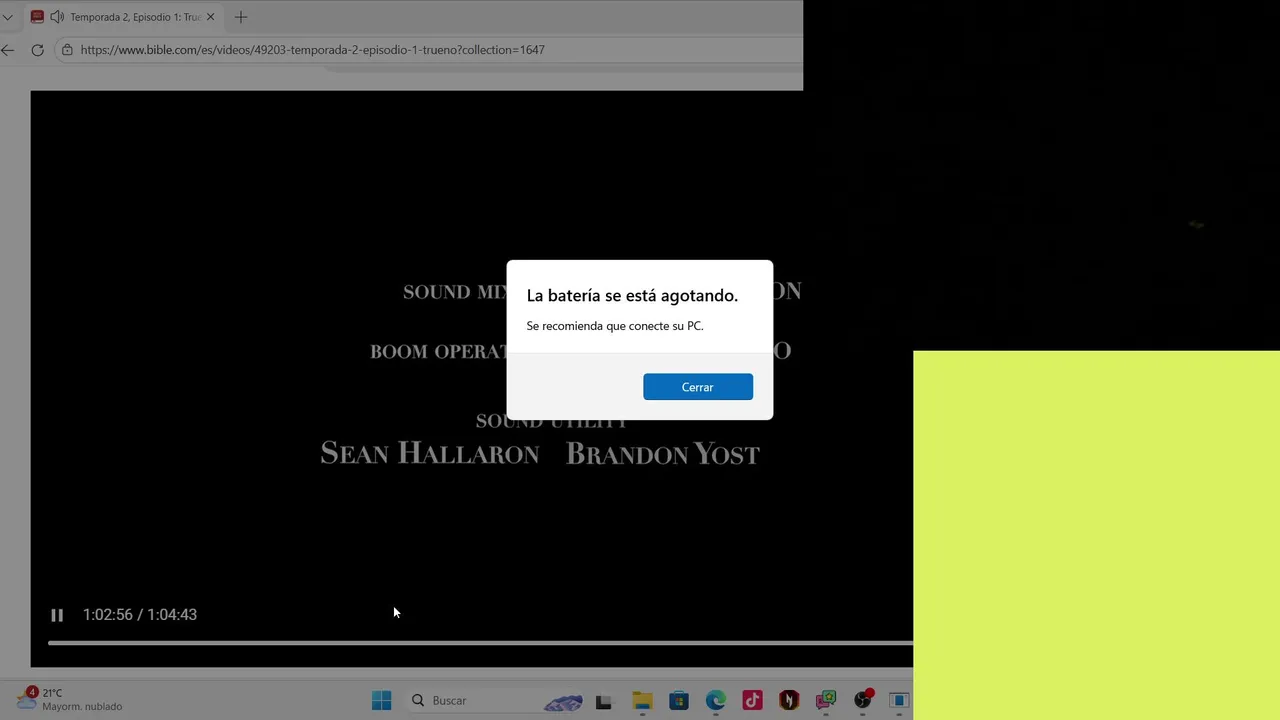Click the battery warning title text
Viewport: 1280px width, 720px height.
(632, 295)
